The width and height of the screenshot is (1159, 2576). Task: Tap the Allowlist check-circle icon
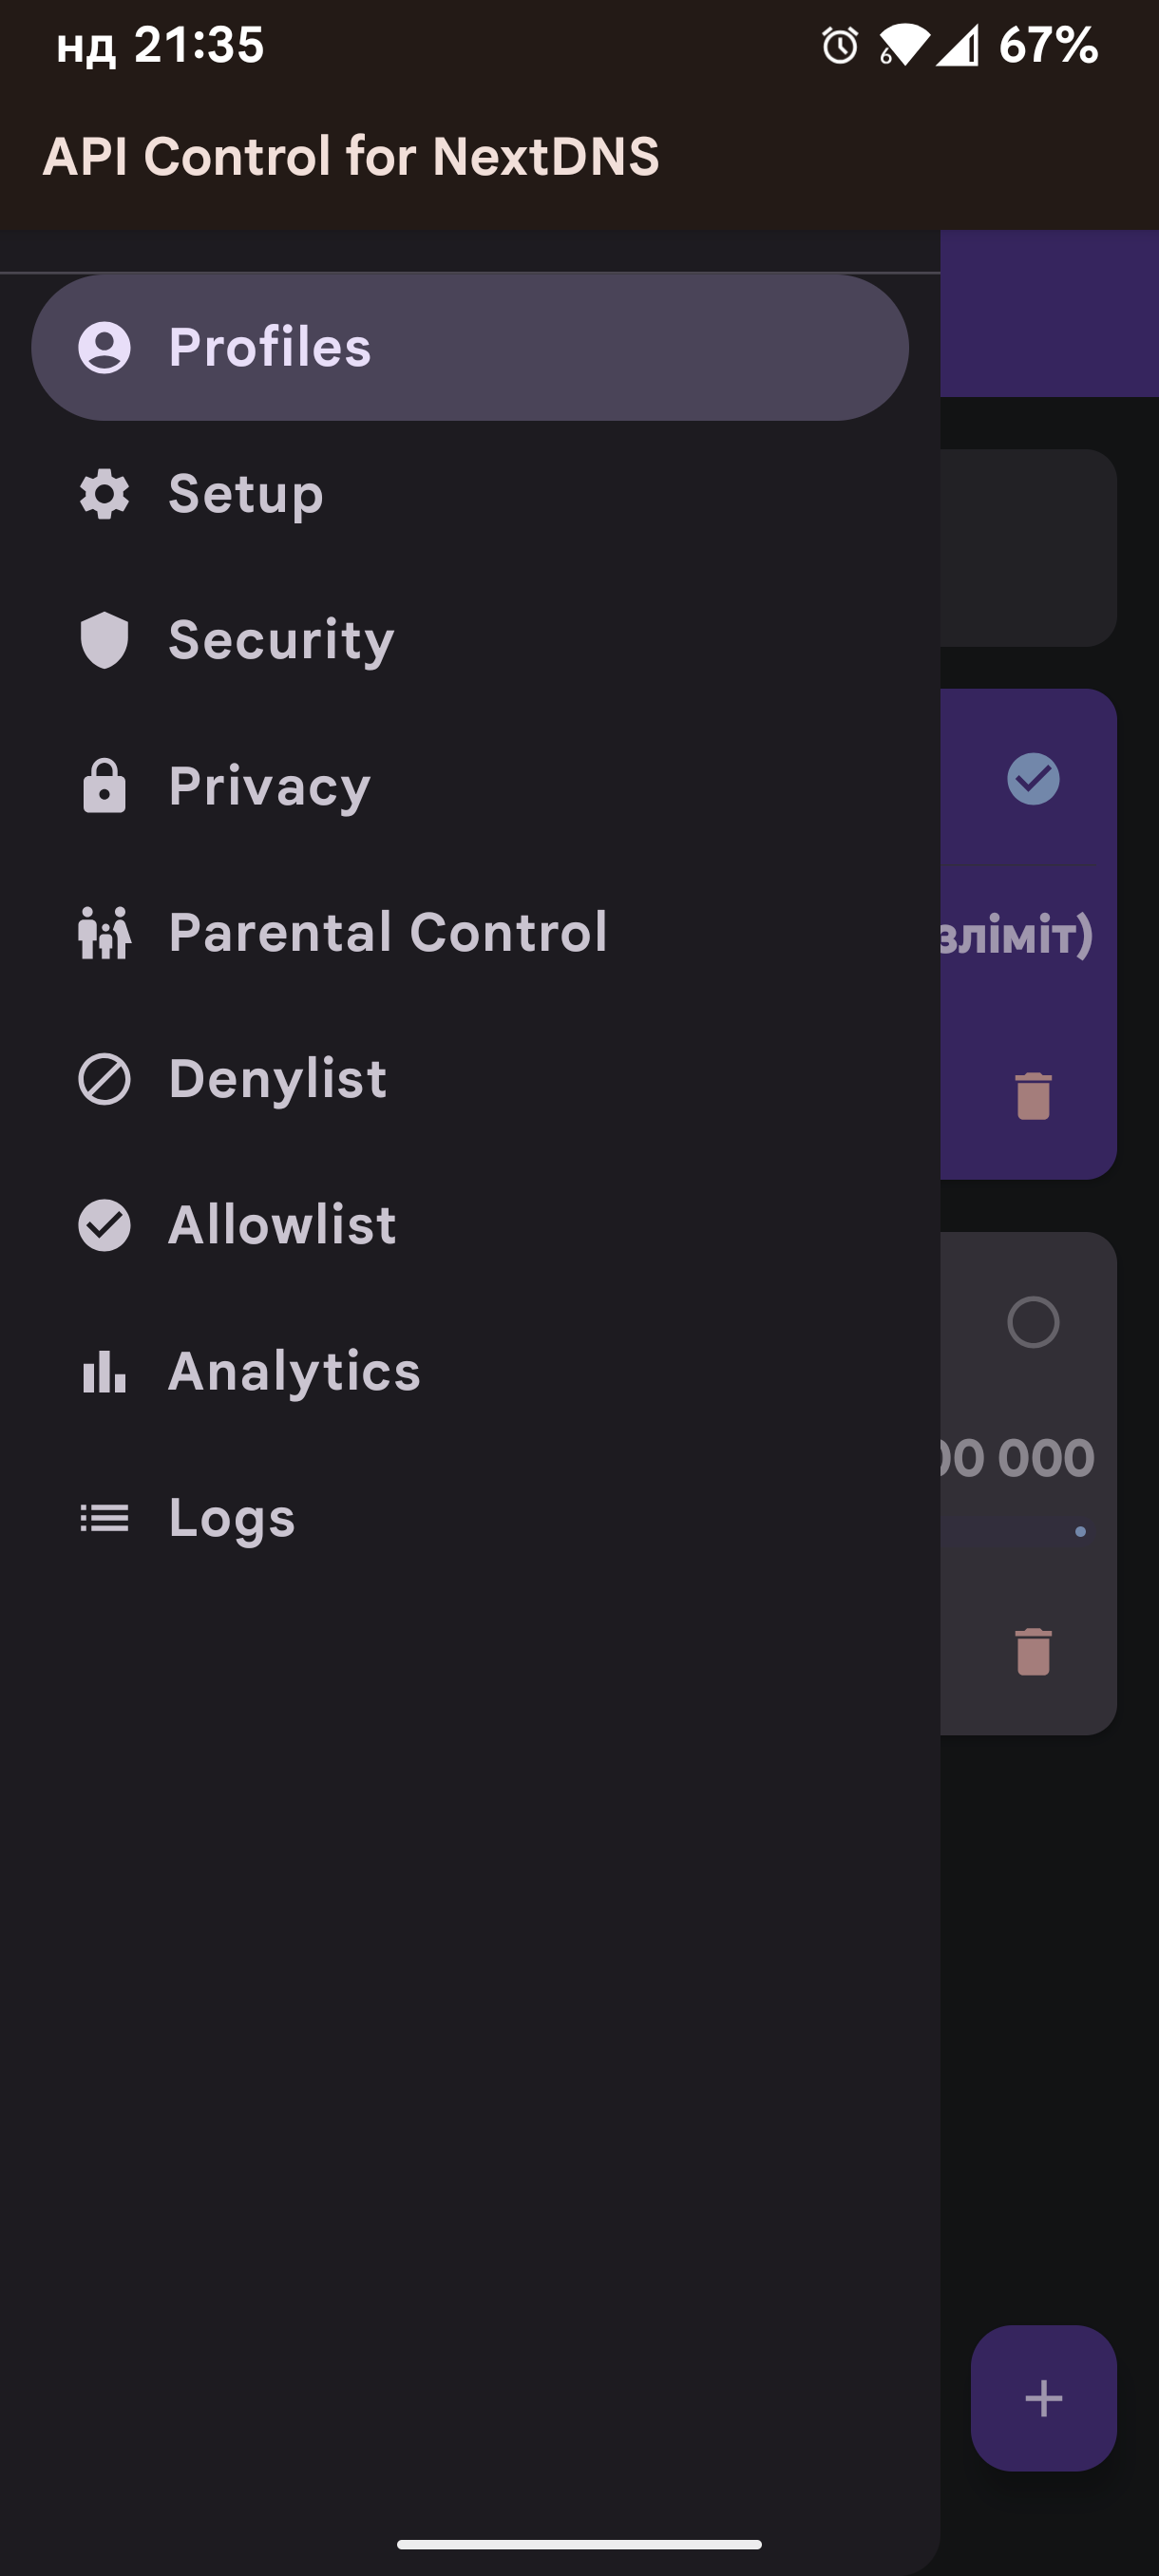click(x=104, y=1225)
